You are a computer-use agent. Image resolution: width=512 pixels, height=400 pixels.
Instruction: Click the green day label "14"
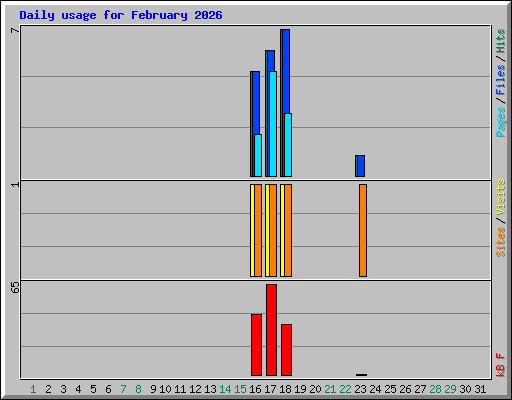(225, 389)
